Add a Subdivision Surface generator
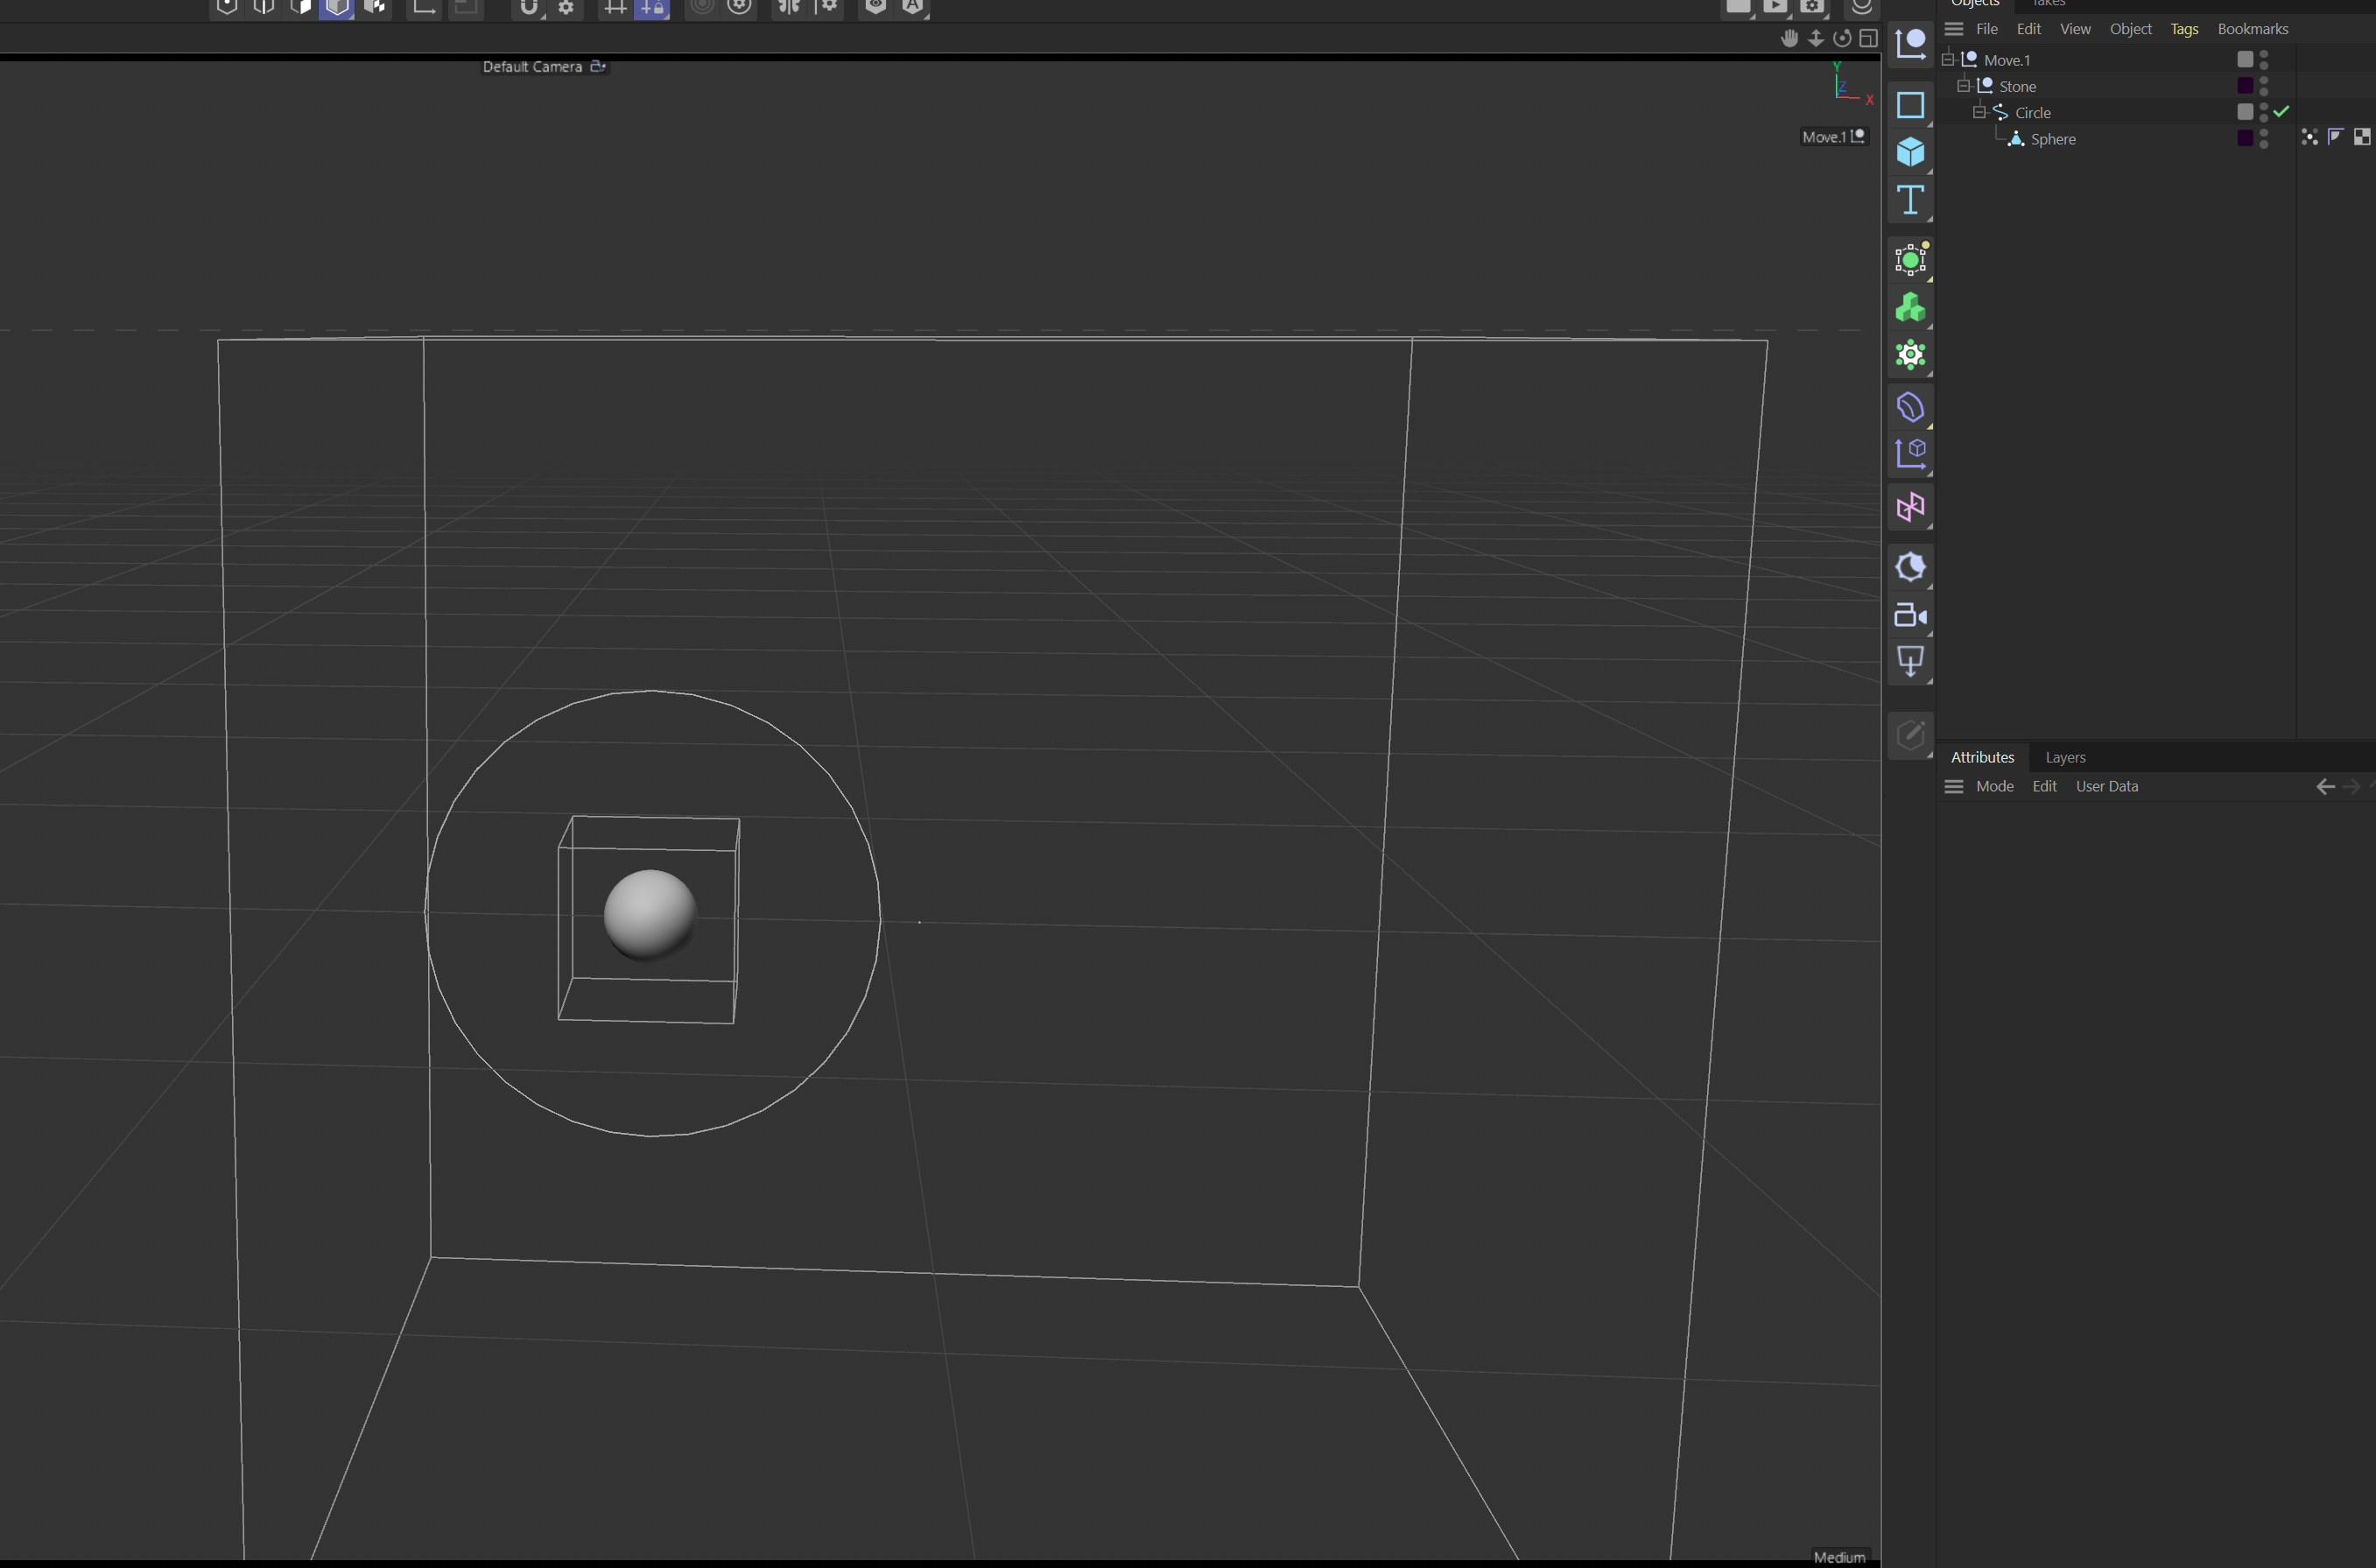Screen dimensions: 2376x1568 pyautogui.click(x=1910, y=260)
